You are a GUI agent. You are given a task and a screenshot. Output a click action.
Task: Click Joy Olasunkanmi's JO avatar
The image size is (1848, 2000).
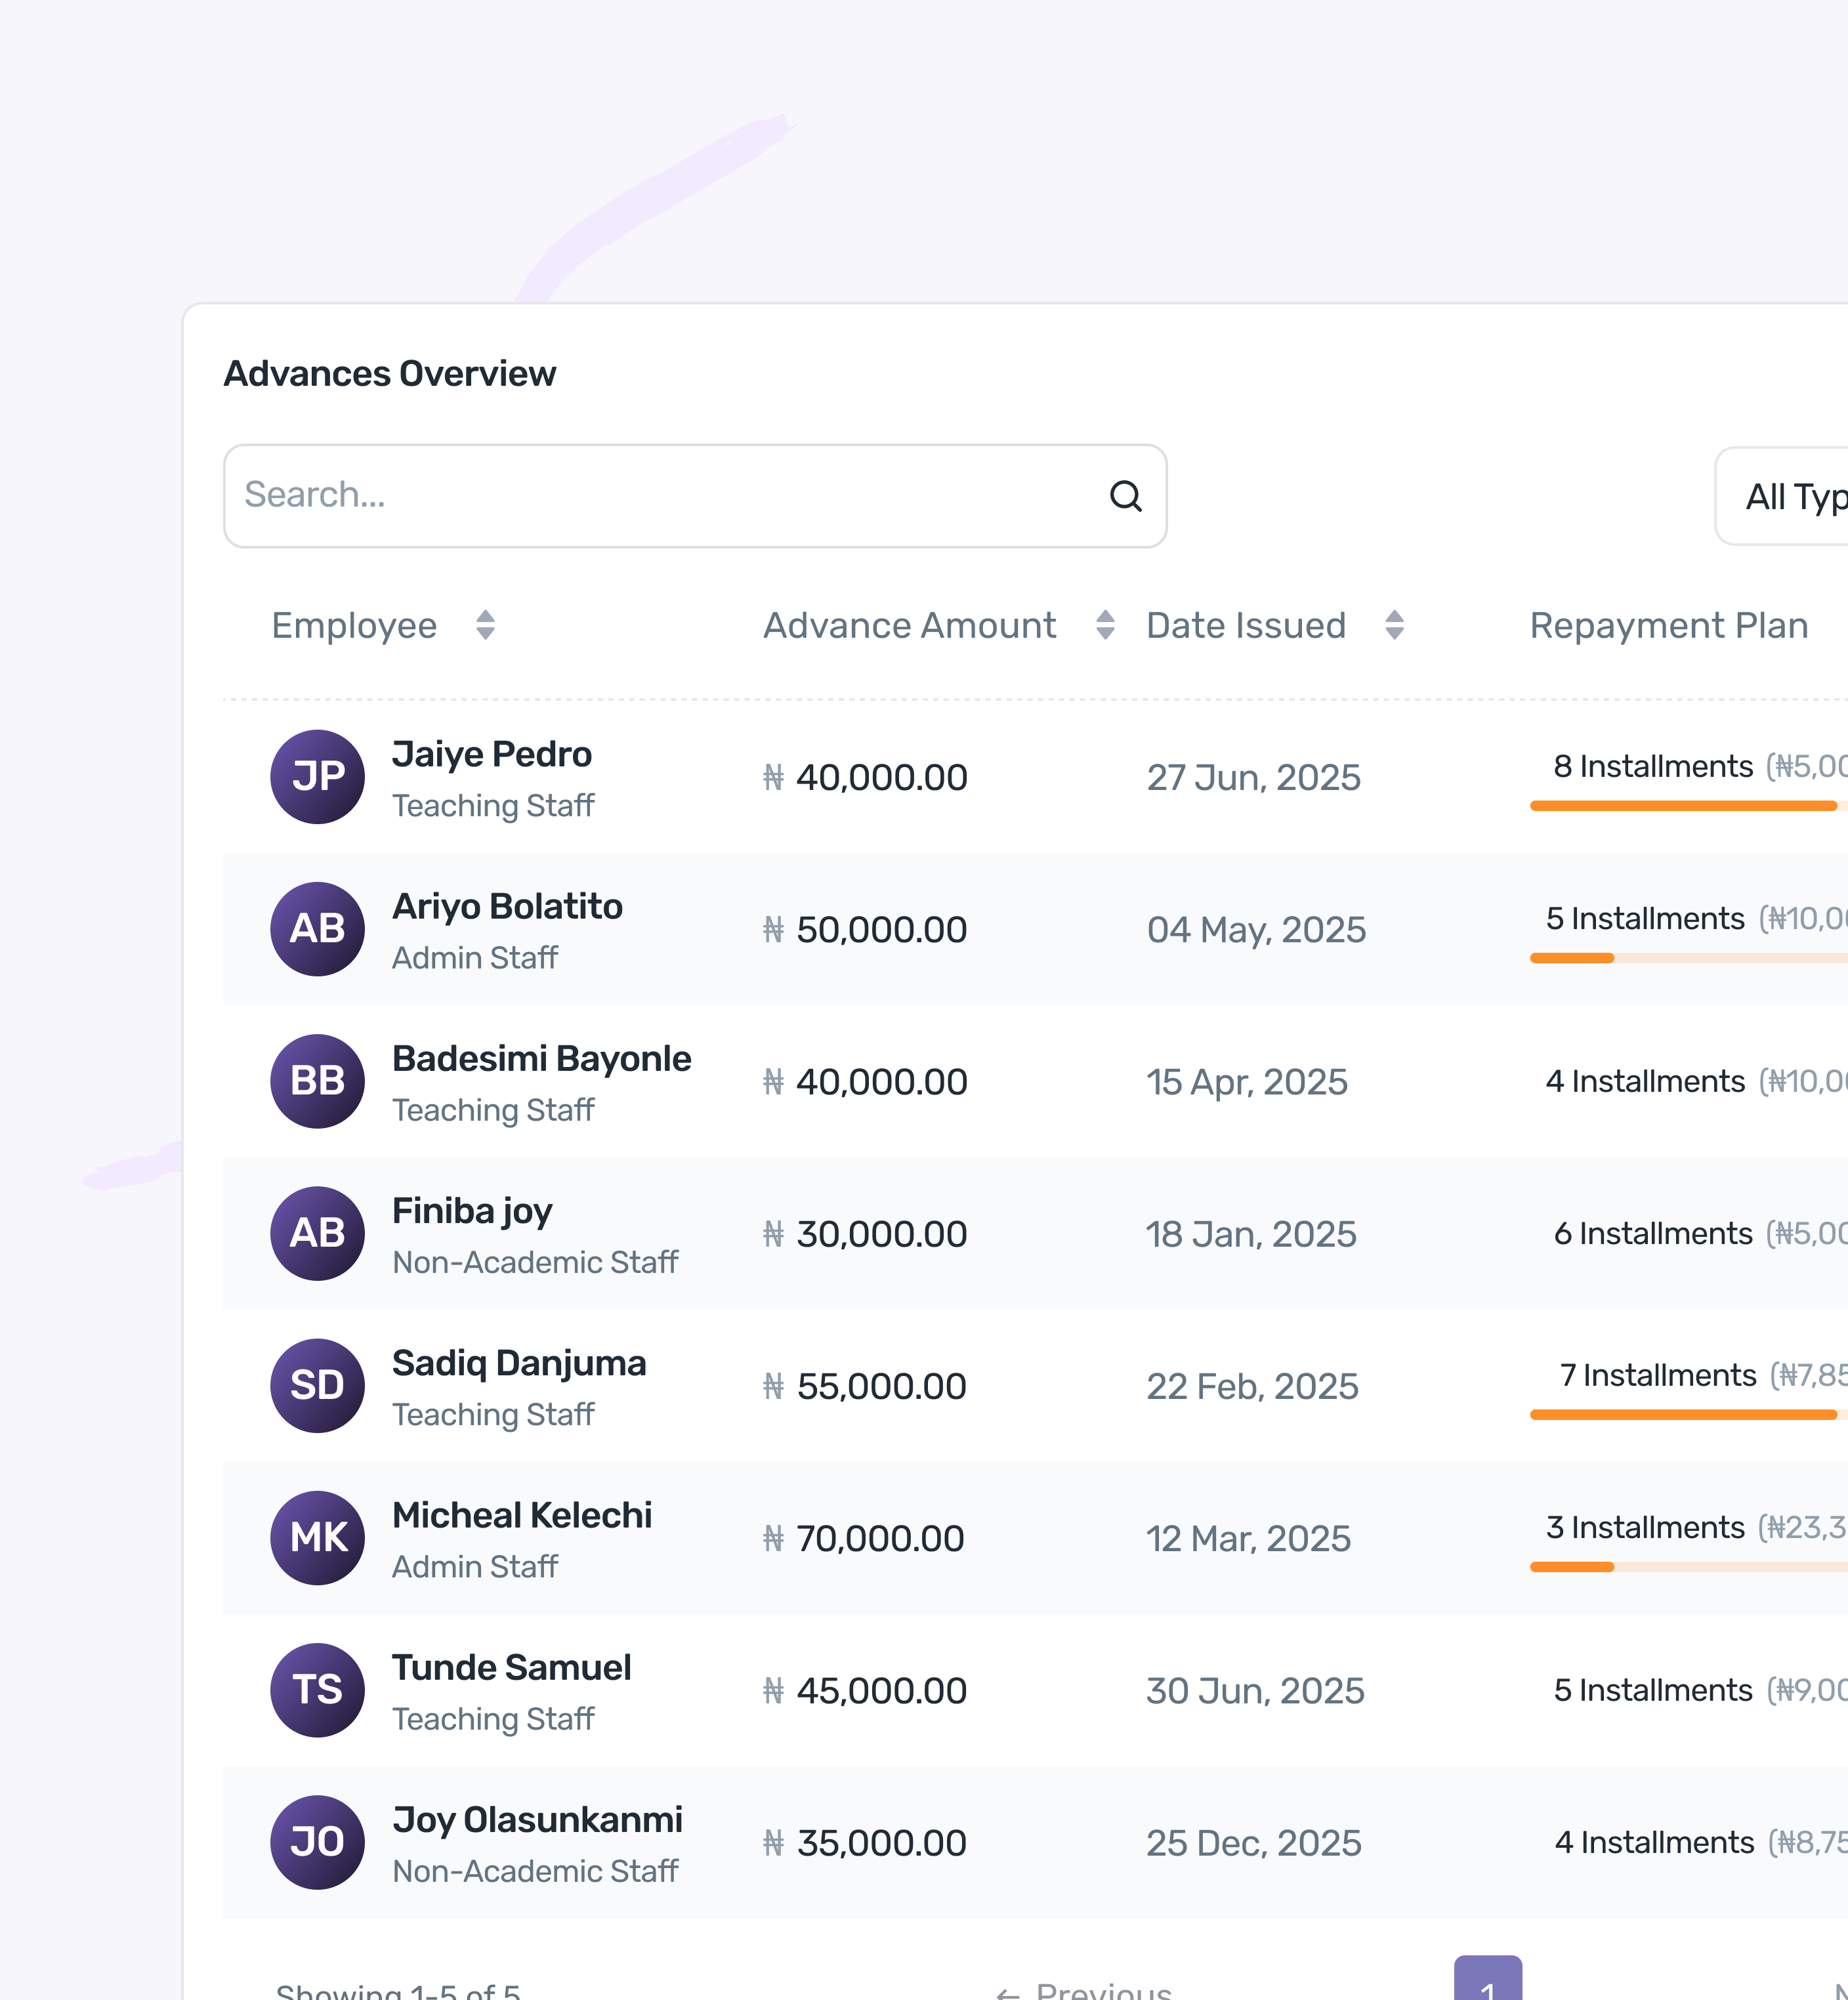pyautogui.click(x=317, y=1841)
